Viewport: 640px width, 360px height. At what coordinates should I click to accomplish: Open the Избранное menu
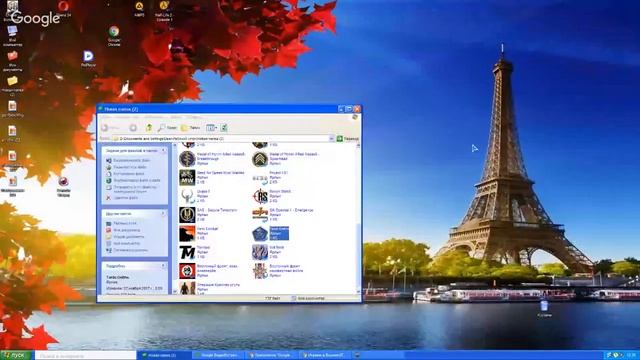pyautogui.click(x=153, y=117)
